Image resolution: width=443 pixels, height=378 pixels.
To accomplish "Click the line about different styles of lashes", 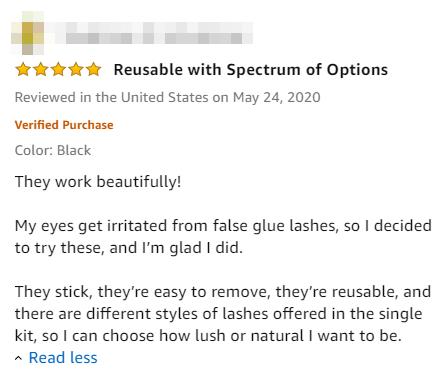I will (218, 314).
